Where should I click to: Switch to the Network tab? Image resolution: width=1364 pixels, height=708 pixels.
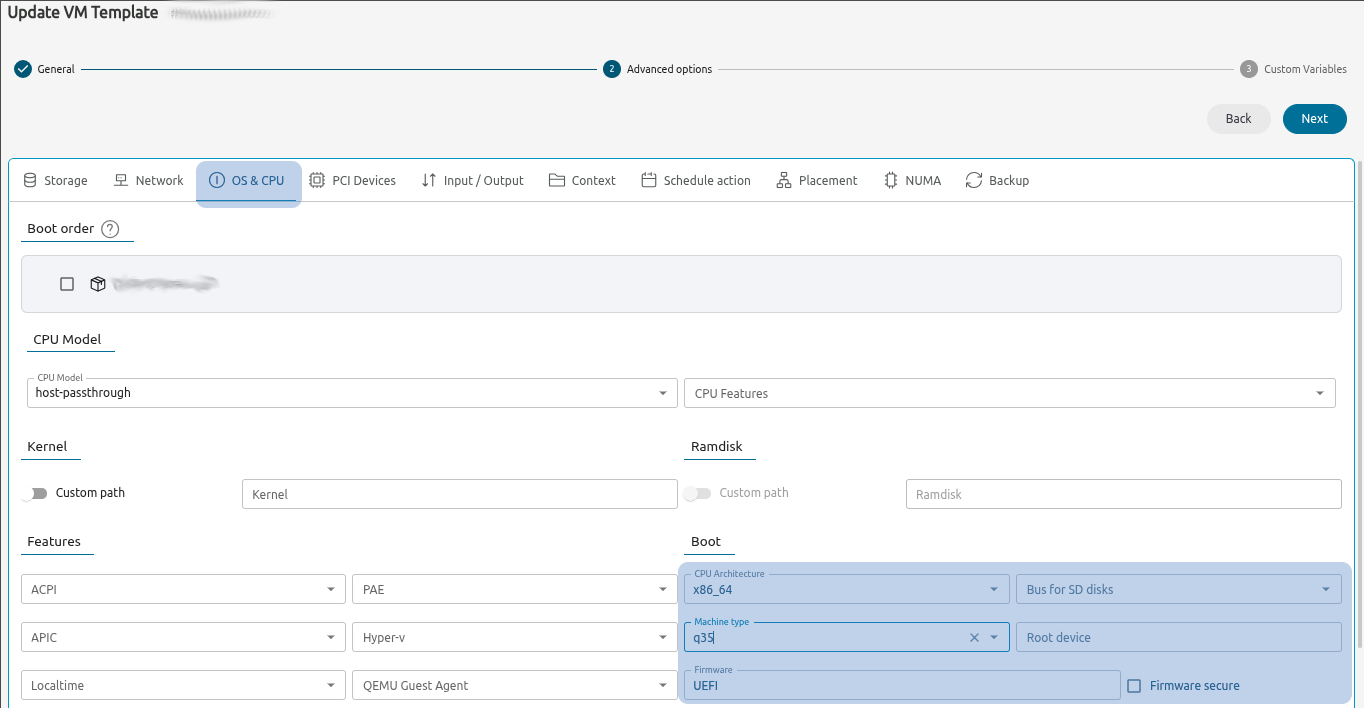tap(149, 181)
